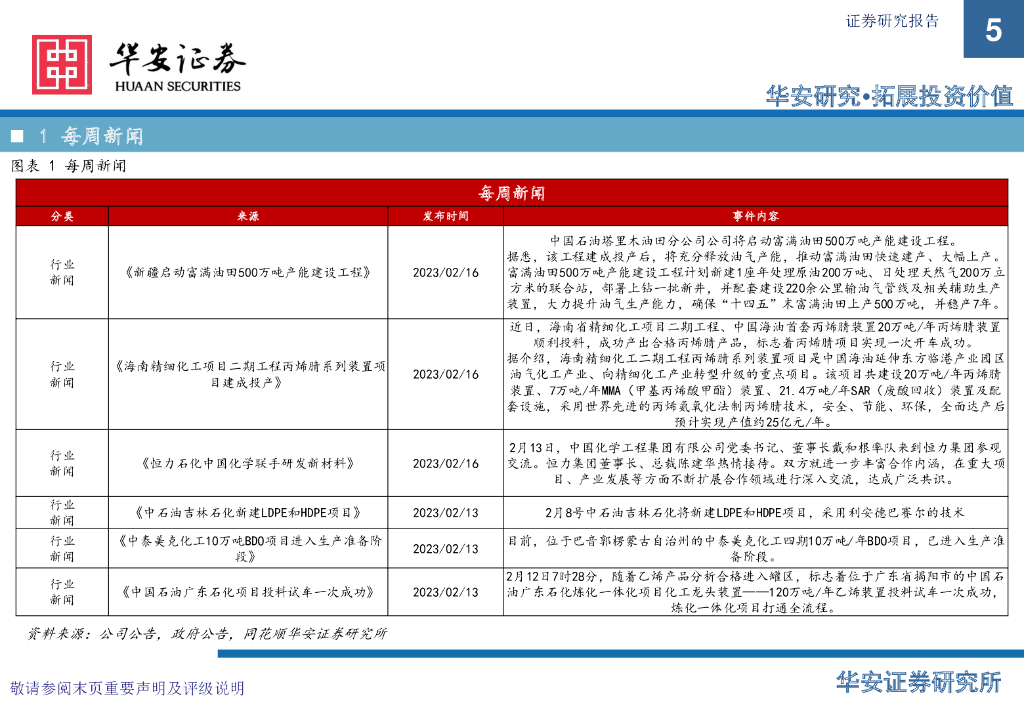Click source 《恒力石化中国化学联手研发新材料》
This screenshot has height=709, width=1024.
coord(248,464)
